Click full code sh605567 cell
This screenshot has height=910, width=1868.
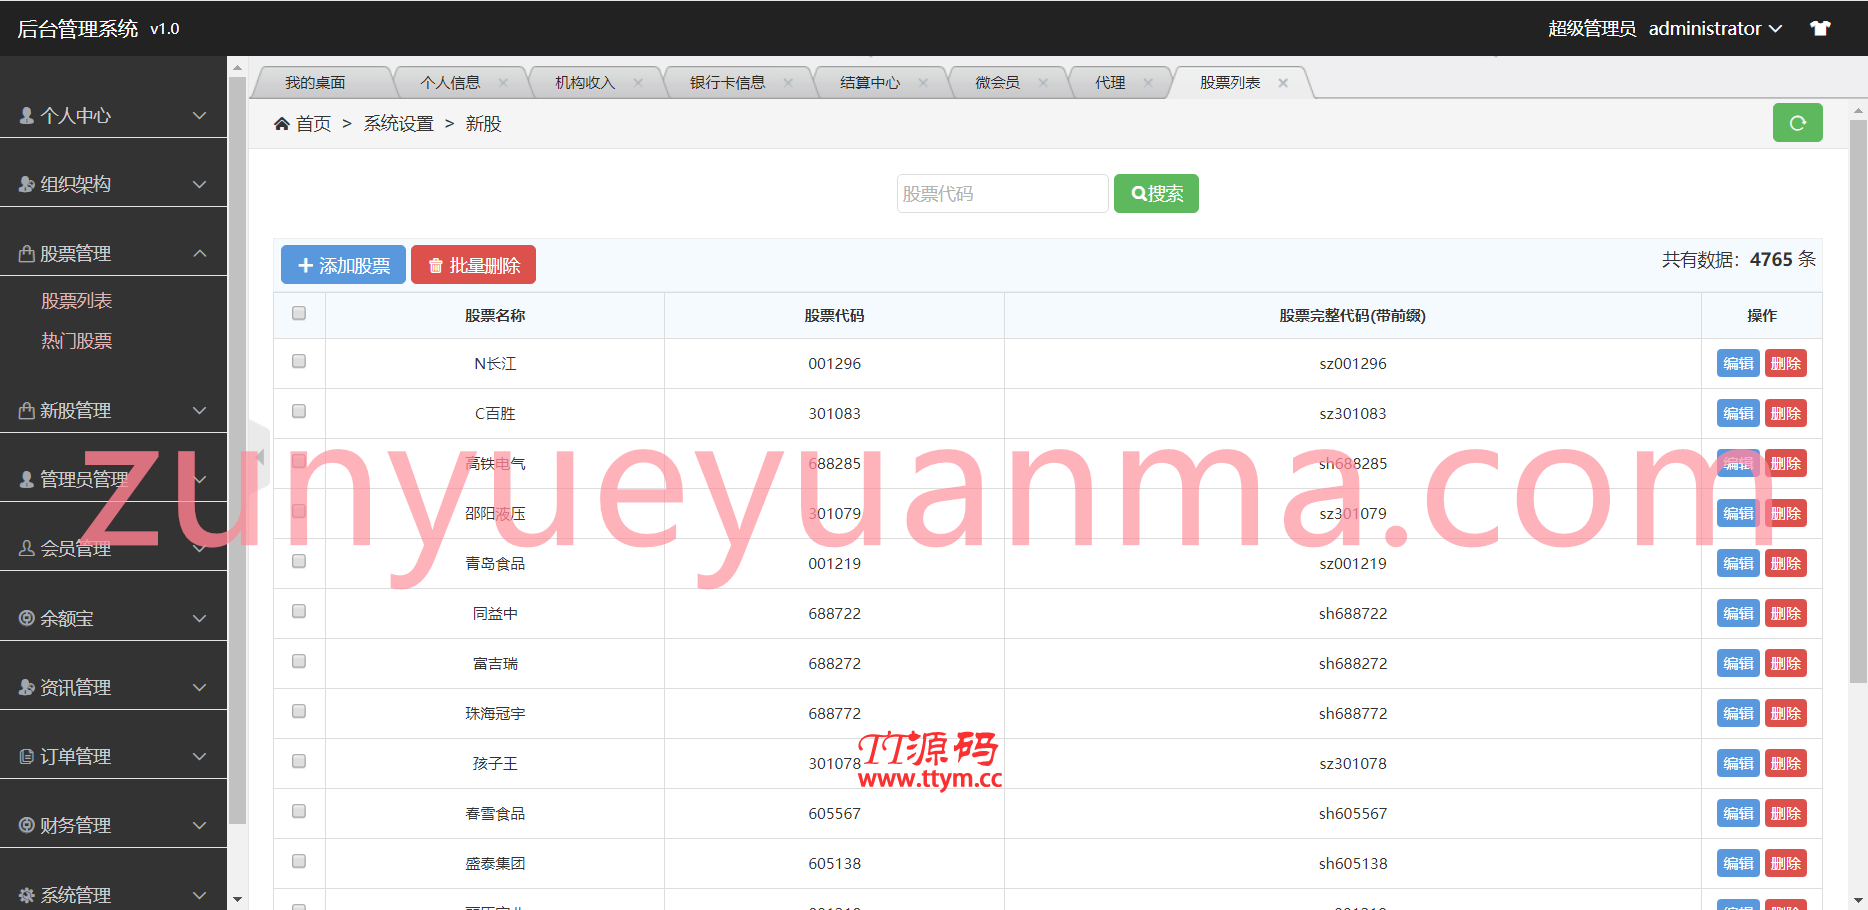point(1353,814)
